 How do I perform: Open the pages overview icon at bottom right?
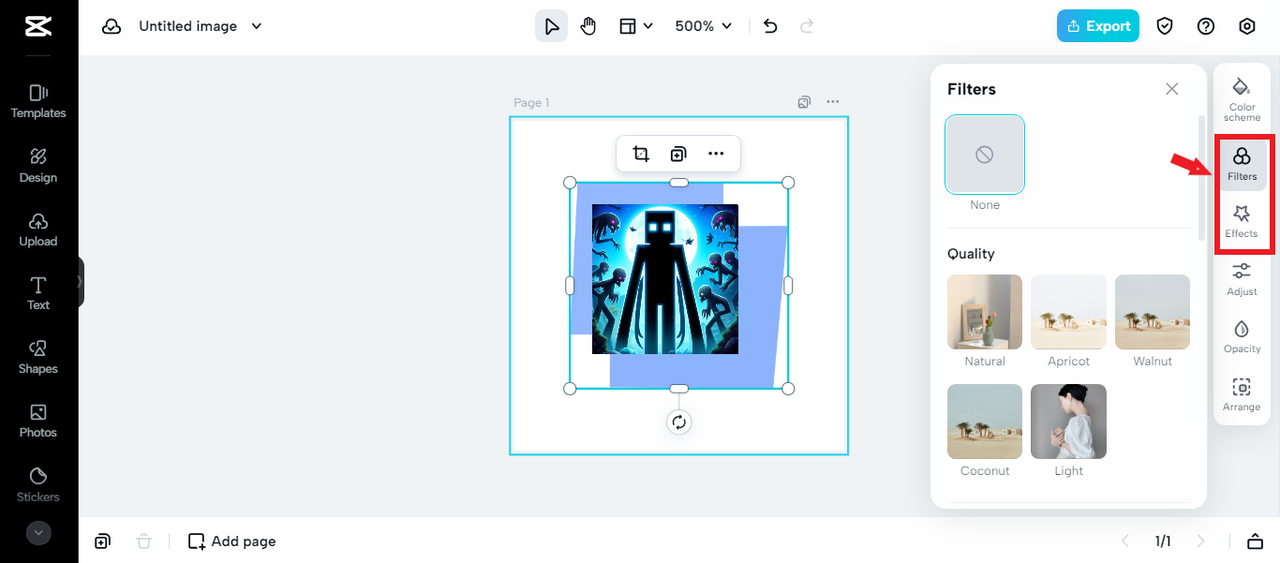(1255, 541)
